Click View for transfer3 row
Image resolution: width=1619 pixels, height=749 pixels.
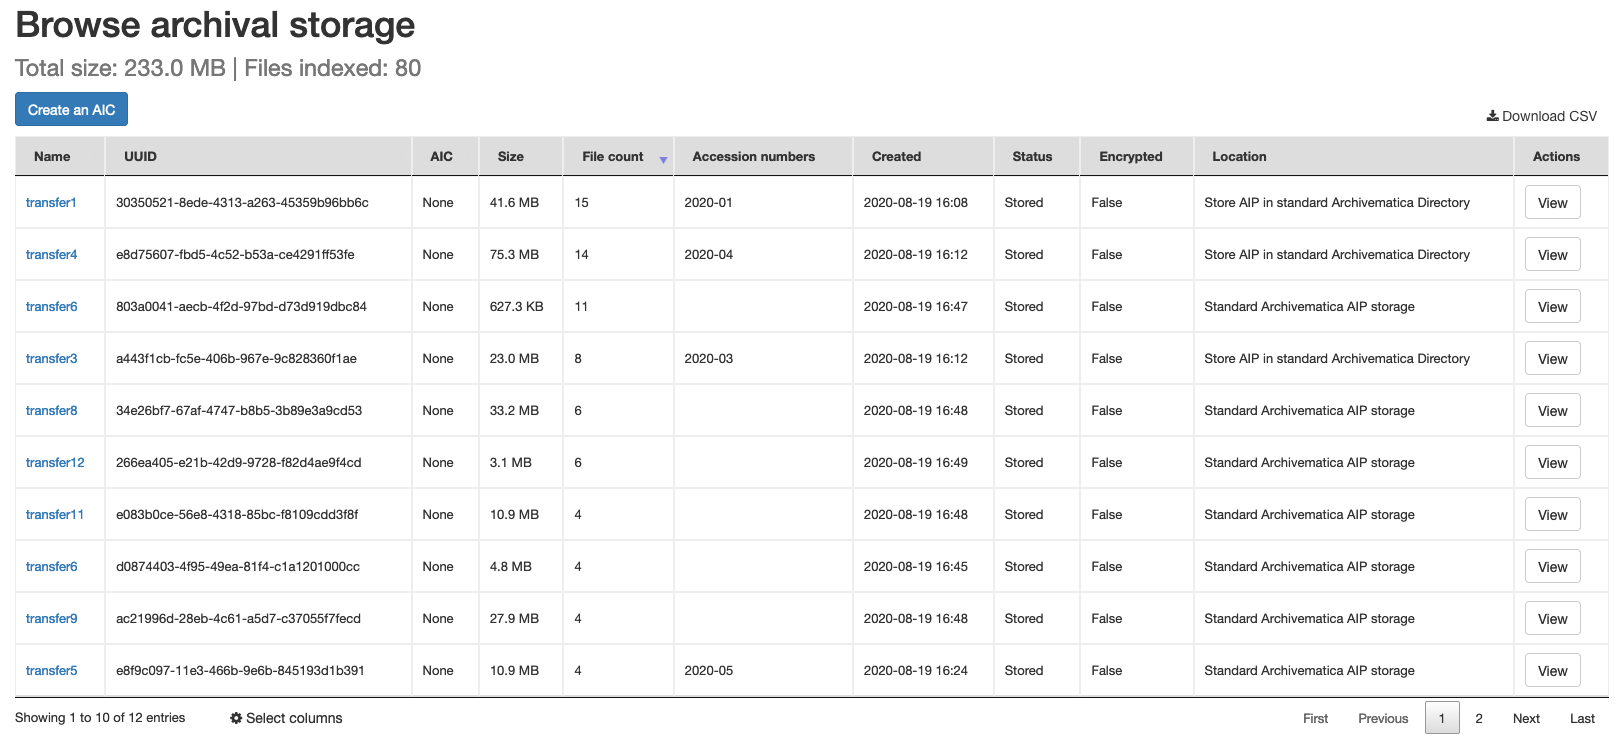click(1552, 358)
